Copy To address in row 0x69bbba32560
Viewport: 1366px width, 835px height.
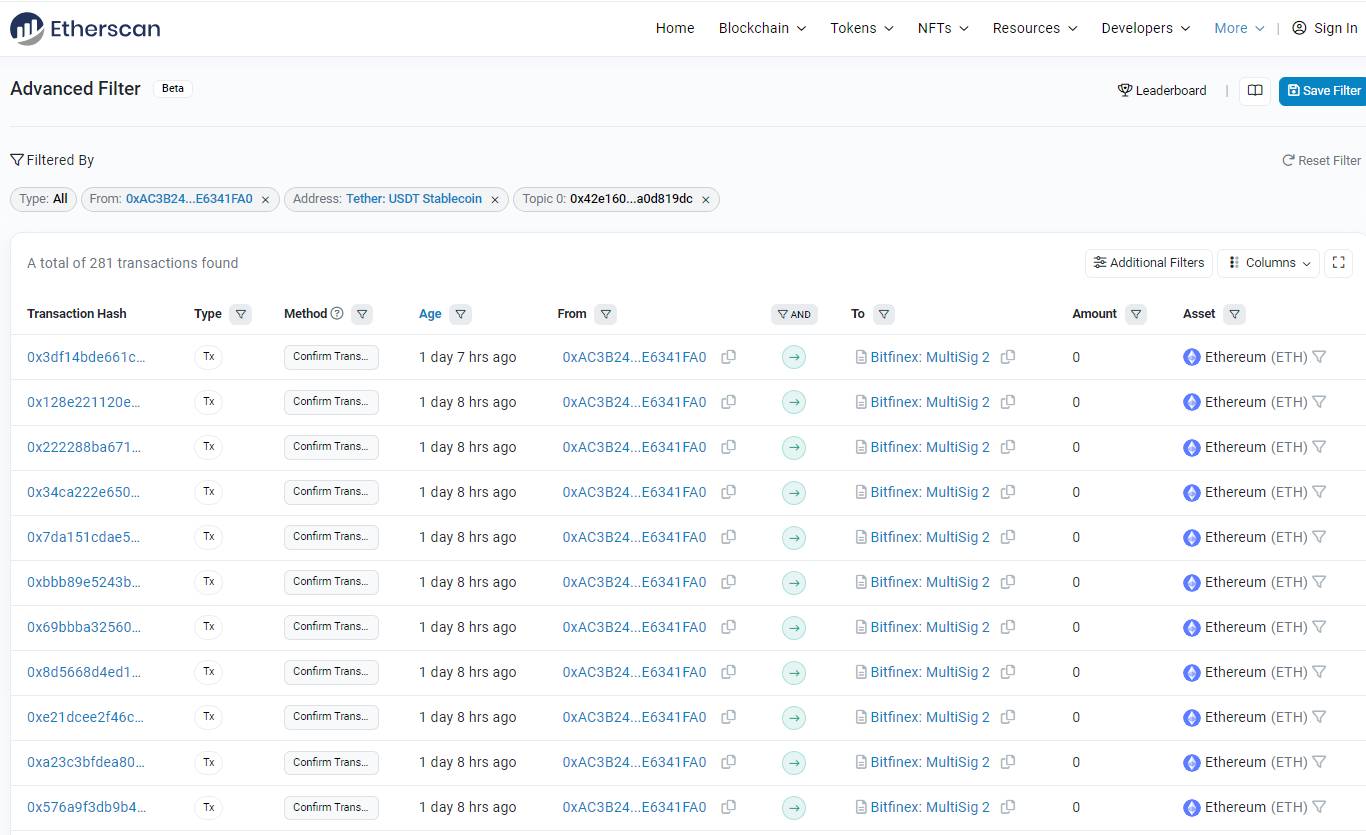click(x=1008, y=627)
